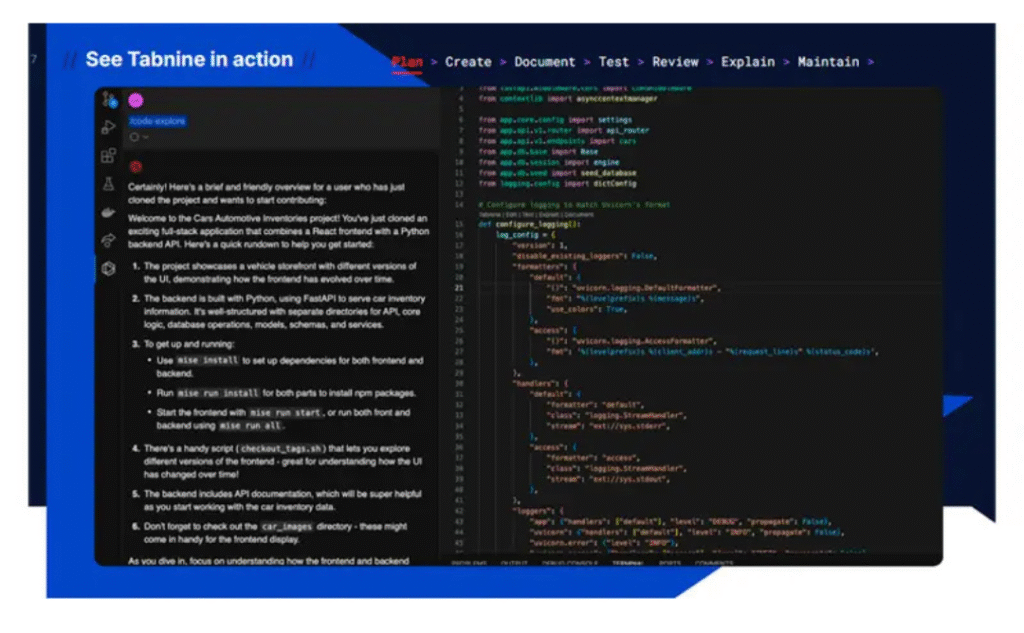Open the Docker whale icon
Image resolution: width=1024 pixels, height=633 pixels.
[x=108, y=212]
